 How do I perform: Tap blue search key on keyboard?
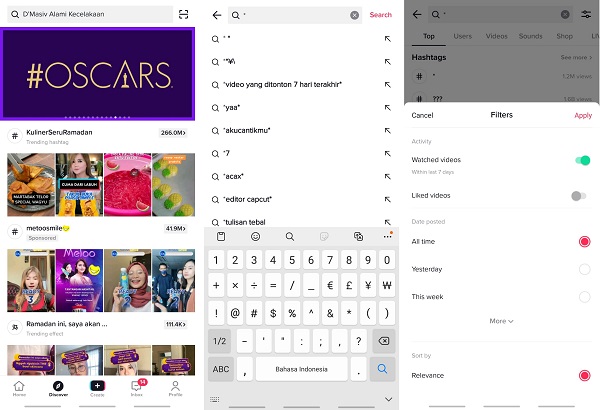(x=382, y=369)
